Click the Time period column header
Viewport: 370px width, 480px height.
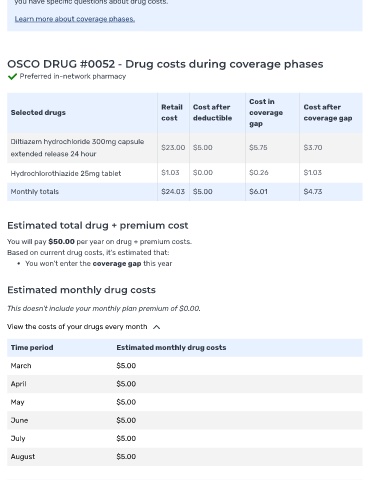32,348
